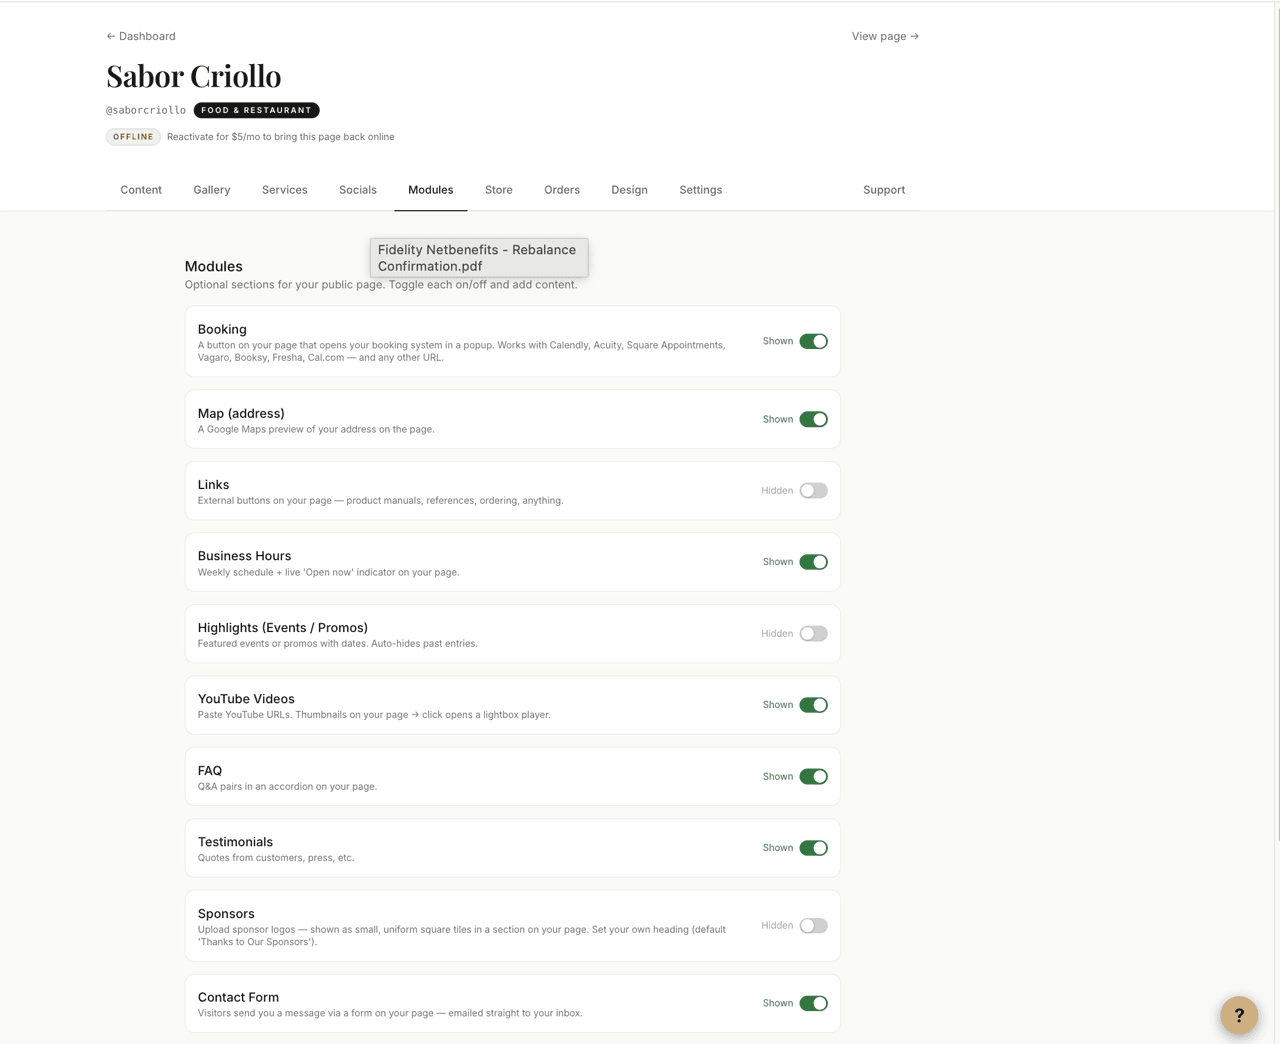This screenshot has width=1280, height=1044.
Task: Click the @saborcriollo handle
Action: 146,110
